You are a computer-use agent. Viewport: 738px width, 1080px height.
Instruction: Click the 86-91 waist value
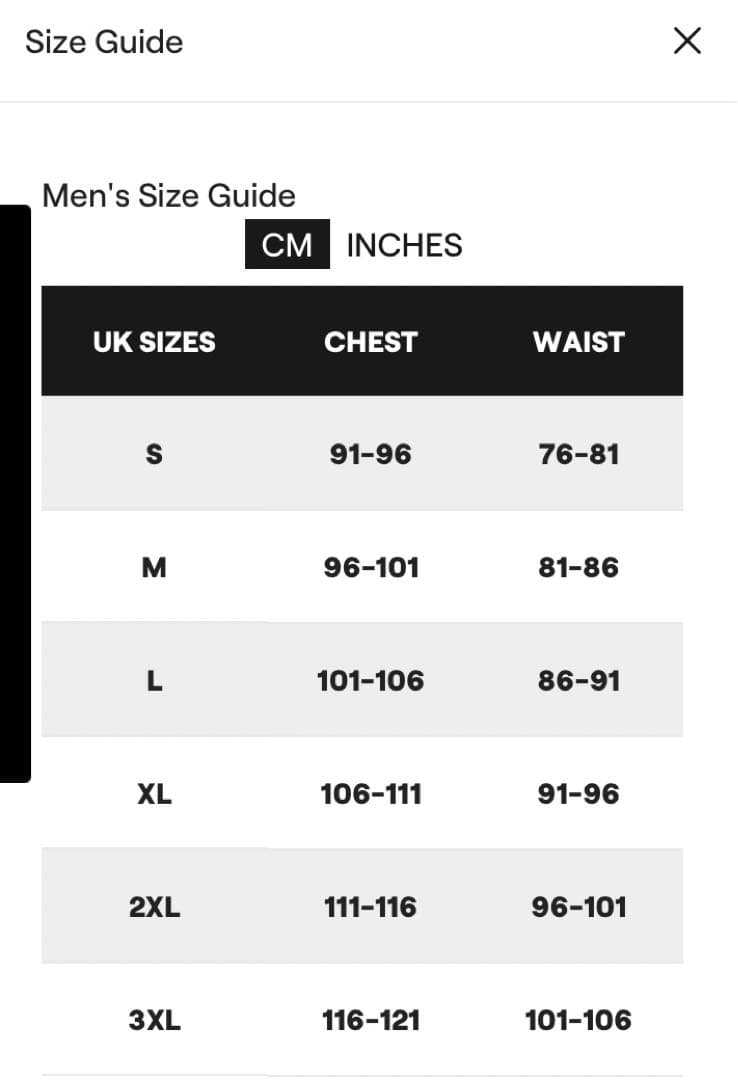pos(578,681)
